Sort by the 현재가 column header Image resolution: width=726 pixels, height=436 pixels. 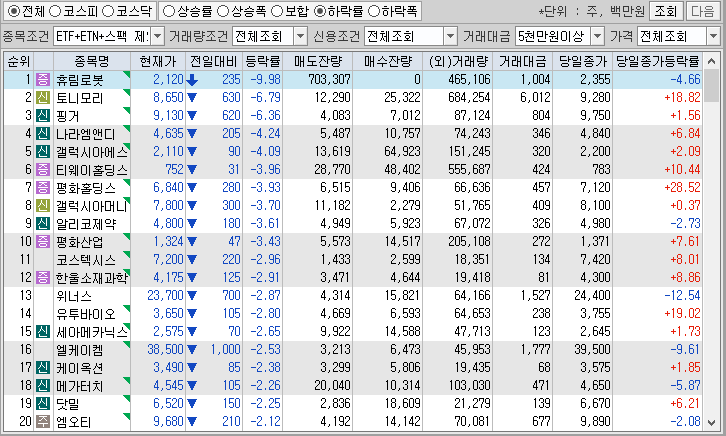pos(158,61)
